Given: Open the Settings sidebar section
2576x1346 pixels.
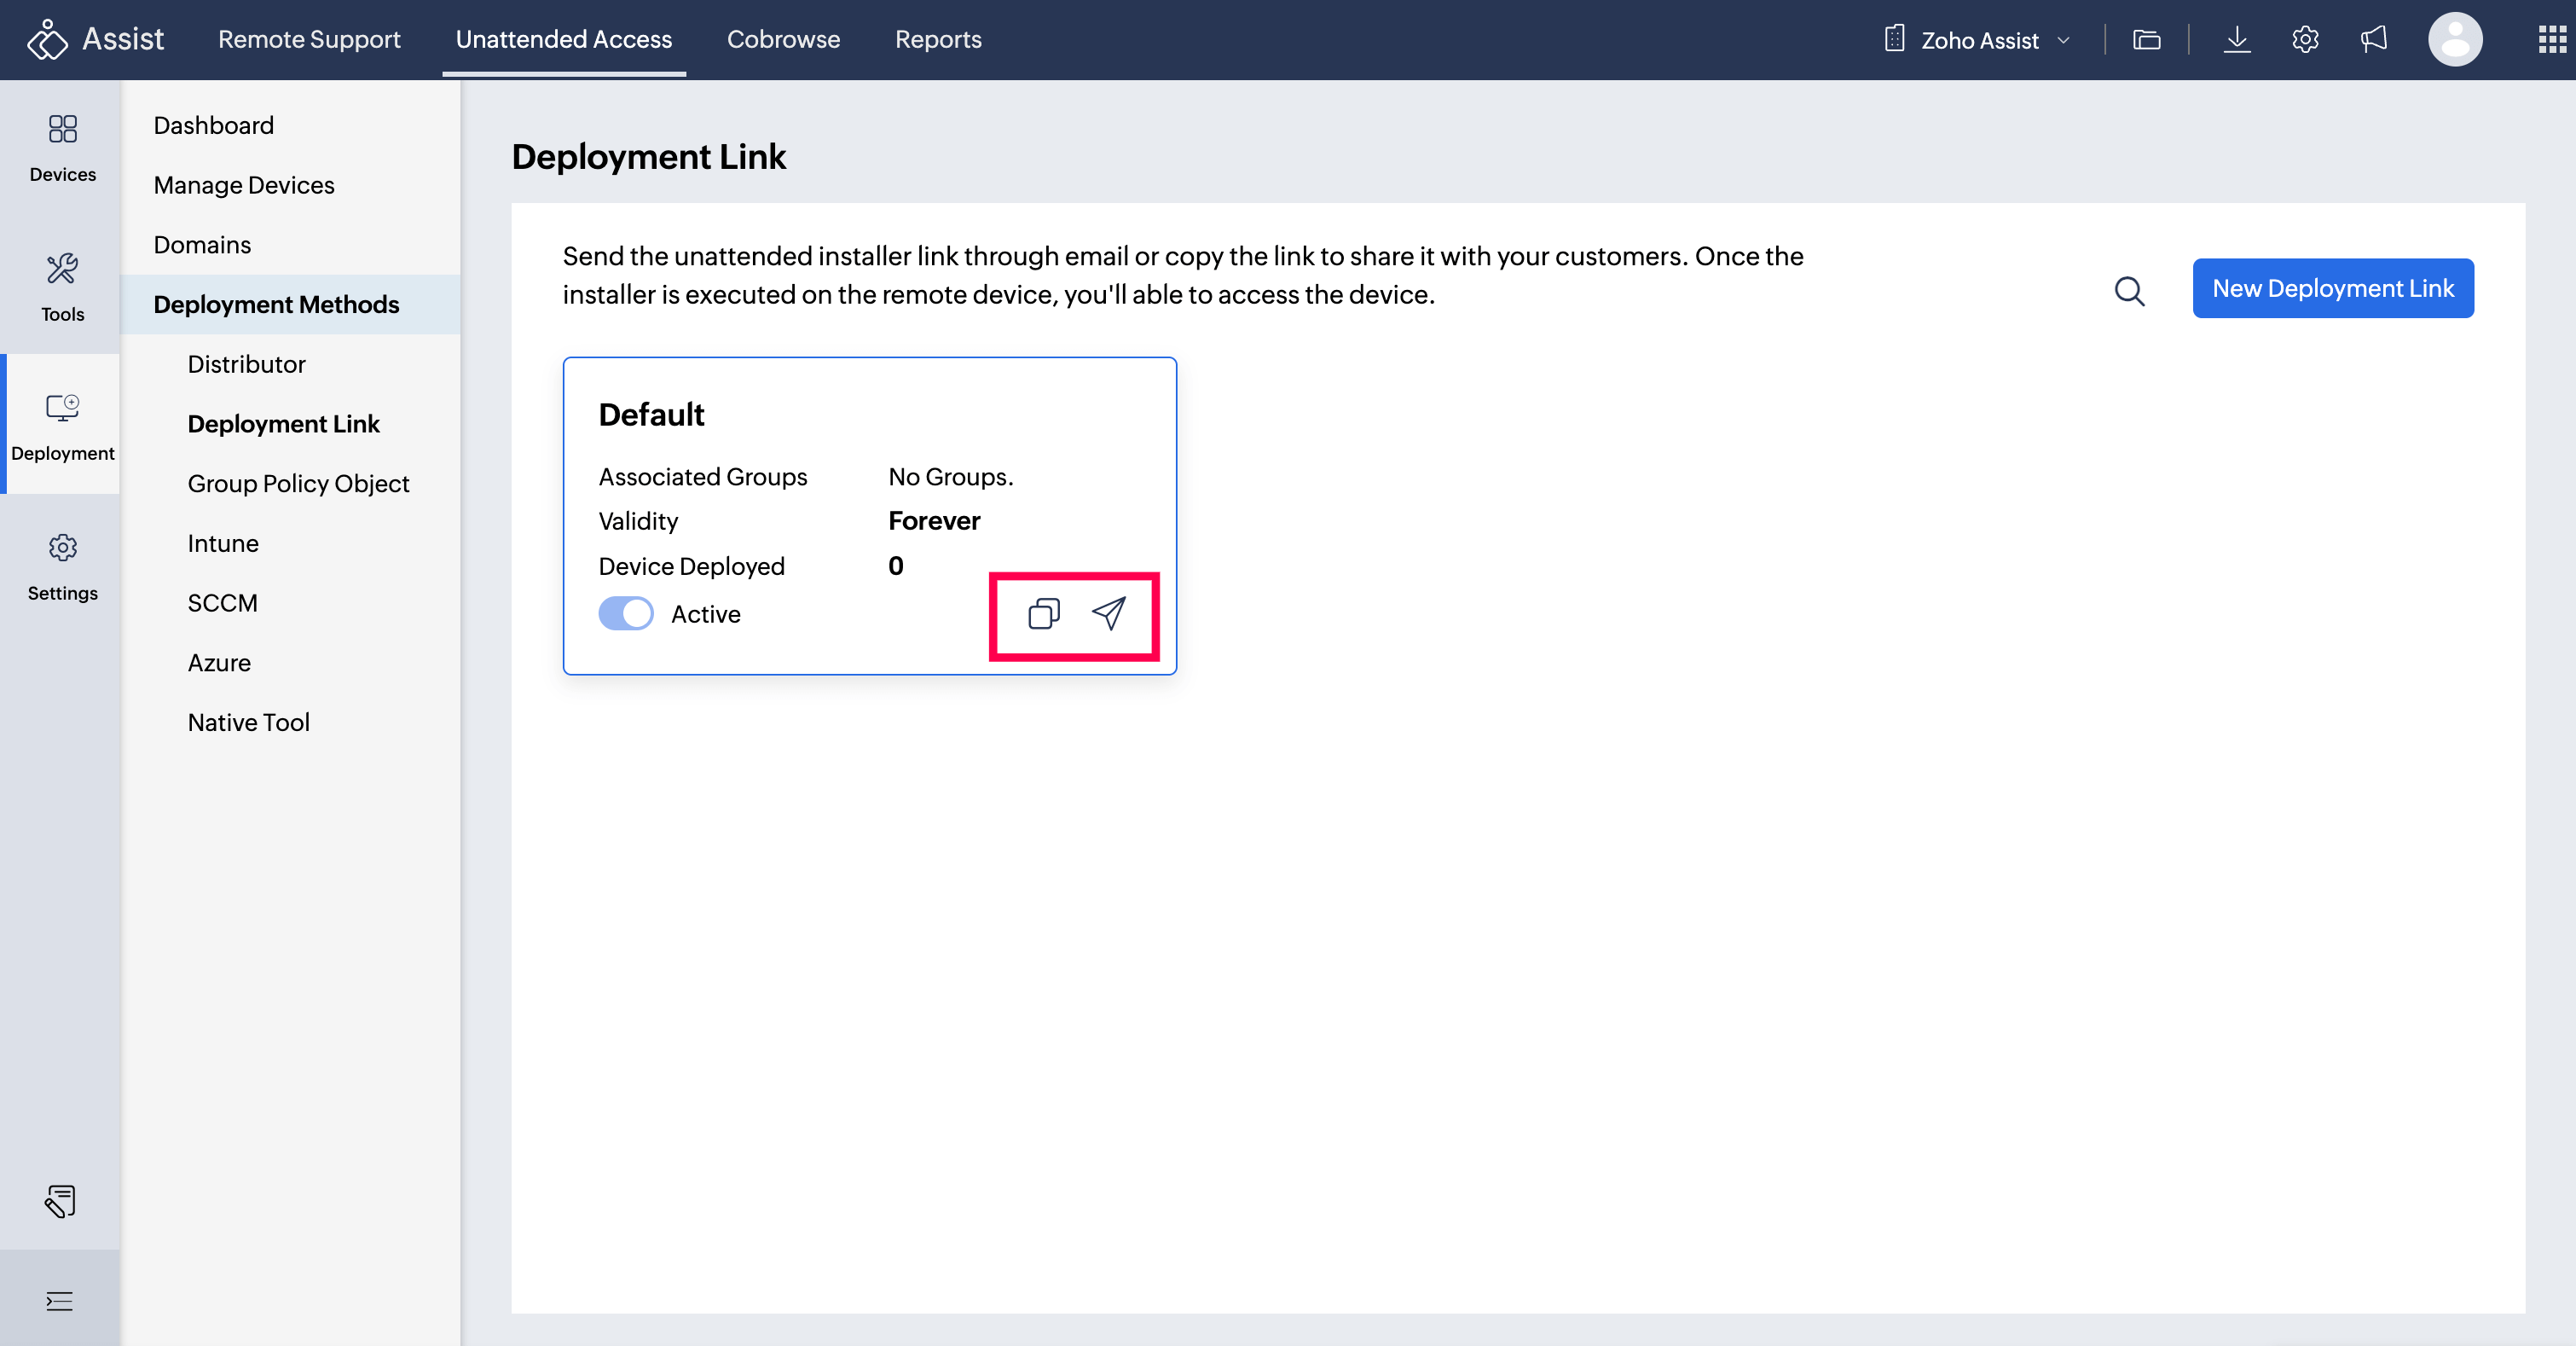Looking at the screenshot, I should [x=62, y=566].
